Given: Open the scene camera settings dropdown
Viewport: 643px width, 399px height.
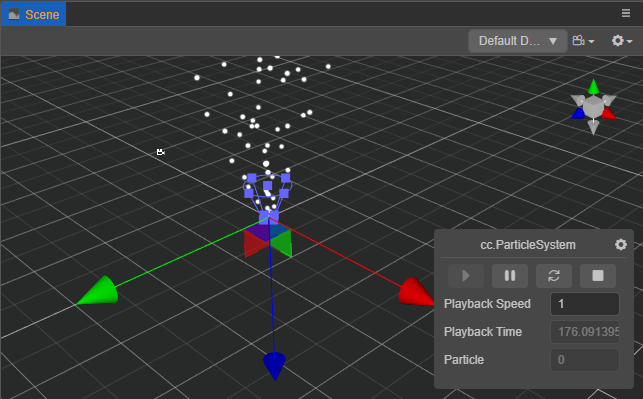Looking at the screenshot, I should [x=583, y=41].
